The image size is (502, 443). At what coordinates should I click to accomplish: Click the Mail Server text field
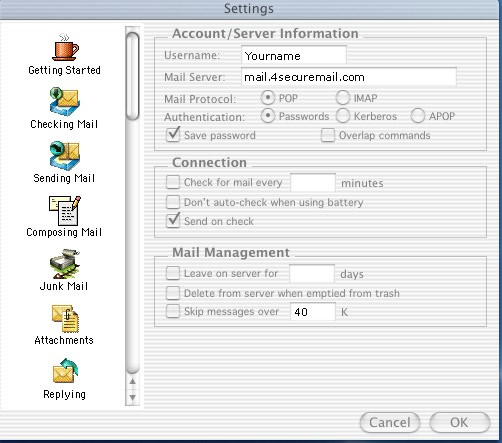pyautogui.click(x=349, y=77)
